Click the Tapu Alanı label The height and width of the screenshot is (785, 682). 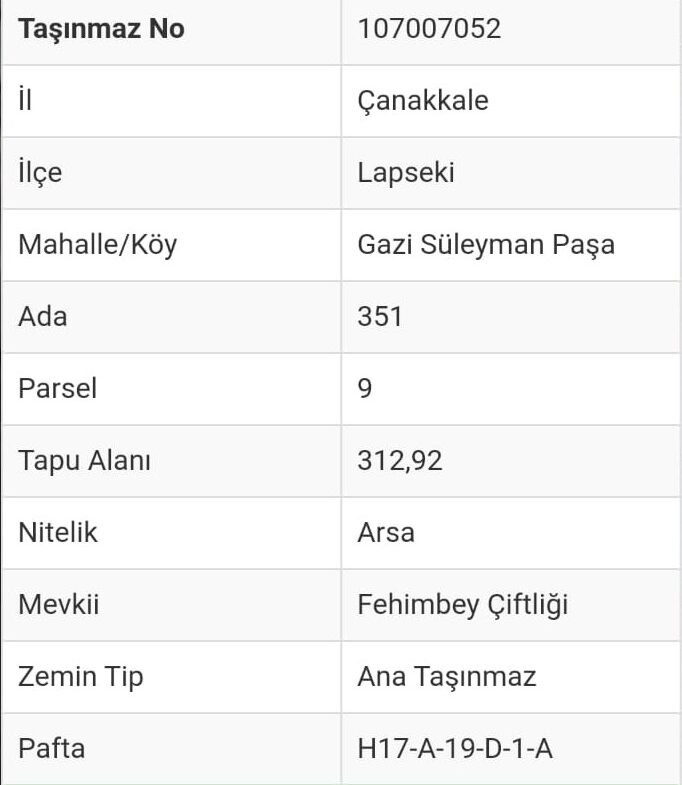point(84,461)
